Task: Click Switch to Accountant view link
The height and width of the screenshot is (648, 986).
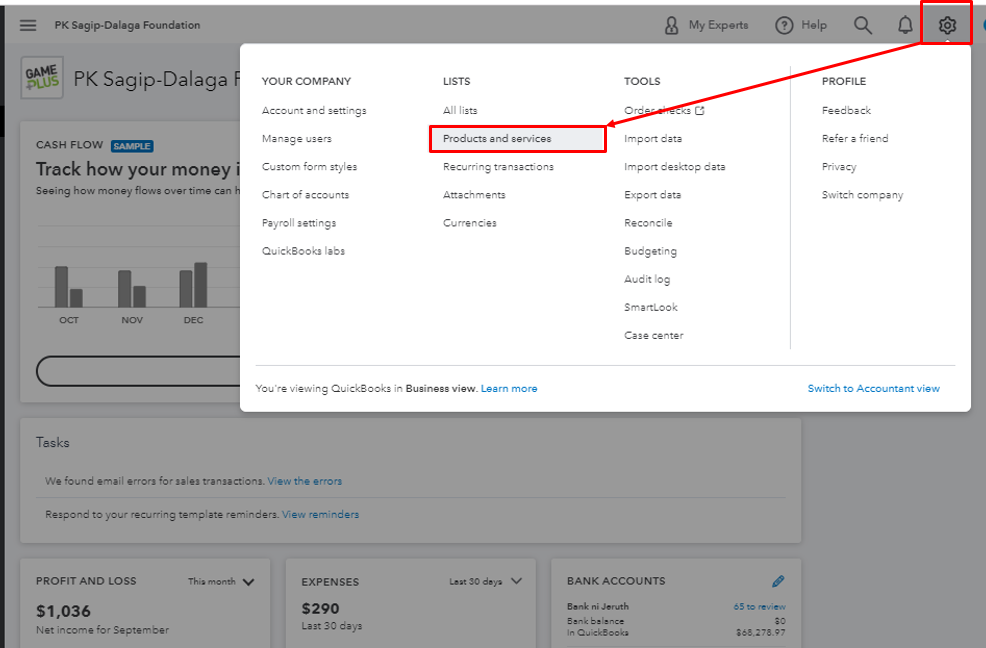Action: [873, 388]
